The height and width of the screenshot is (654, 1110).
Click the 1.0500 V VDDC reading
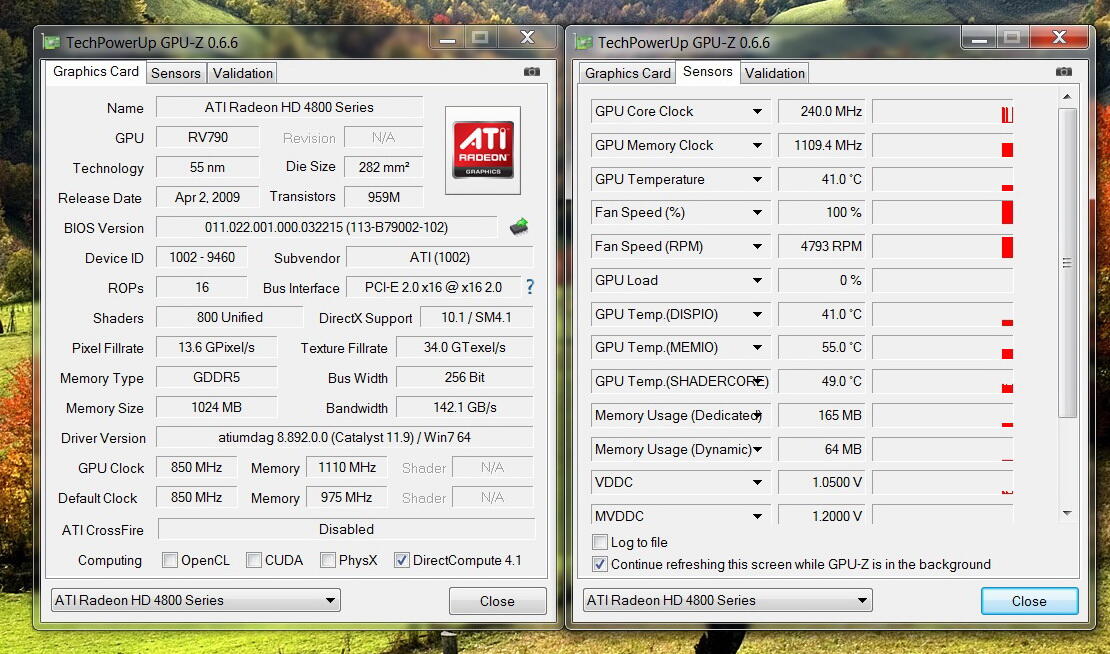(x=822, y=482)
